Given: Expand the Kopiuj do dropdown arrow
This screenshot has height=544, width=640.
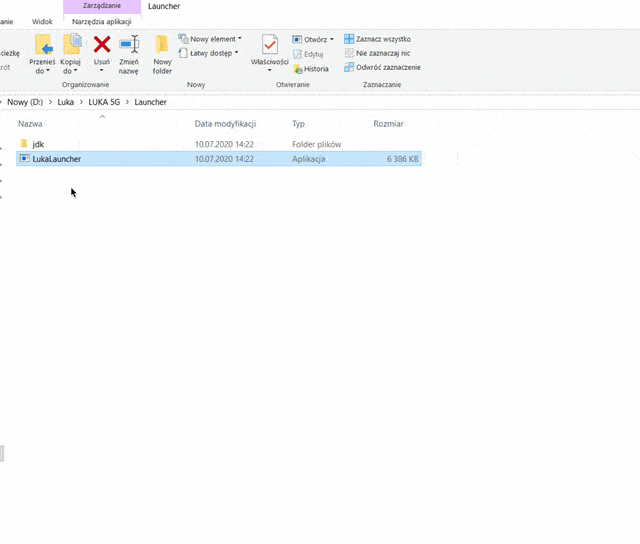Looking at the screenshot, I should [76, 71].
